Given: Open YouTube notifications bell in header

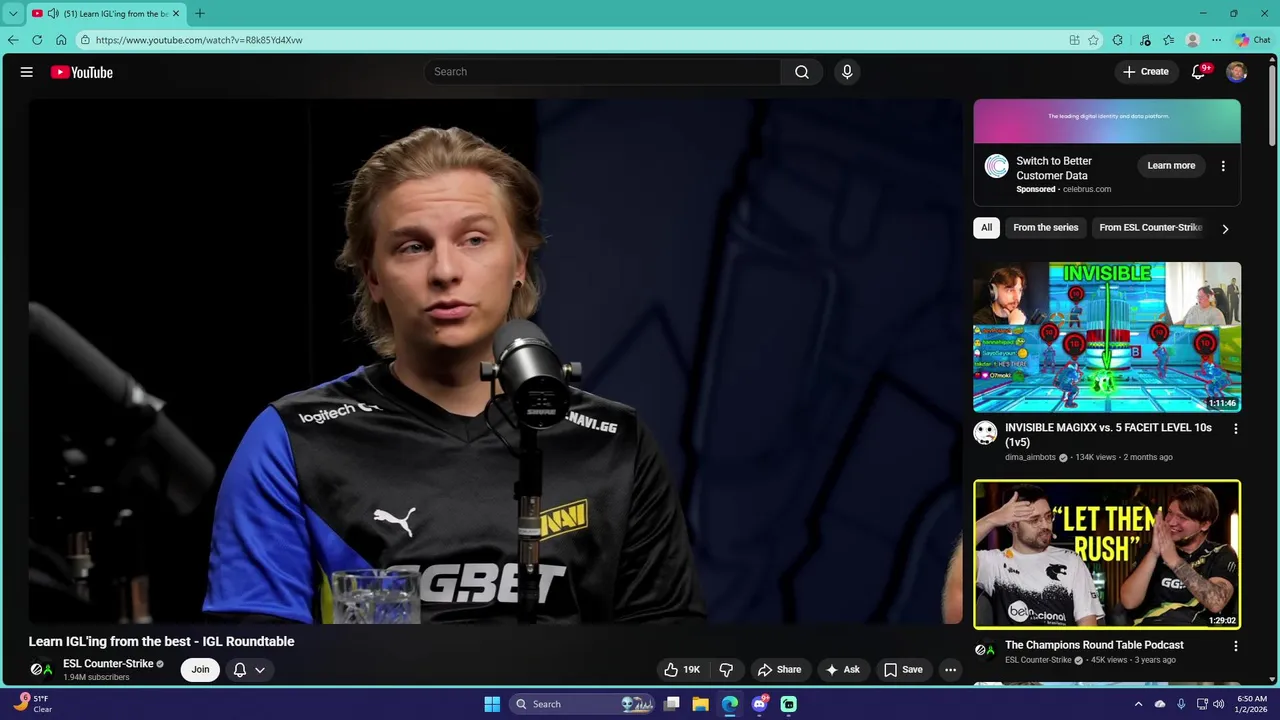Looking at the screenshot, I should [1198, 72].
